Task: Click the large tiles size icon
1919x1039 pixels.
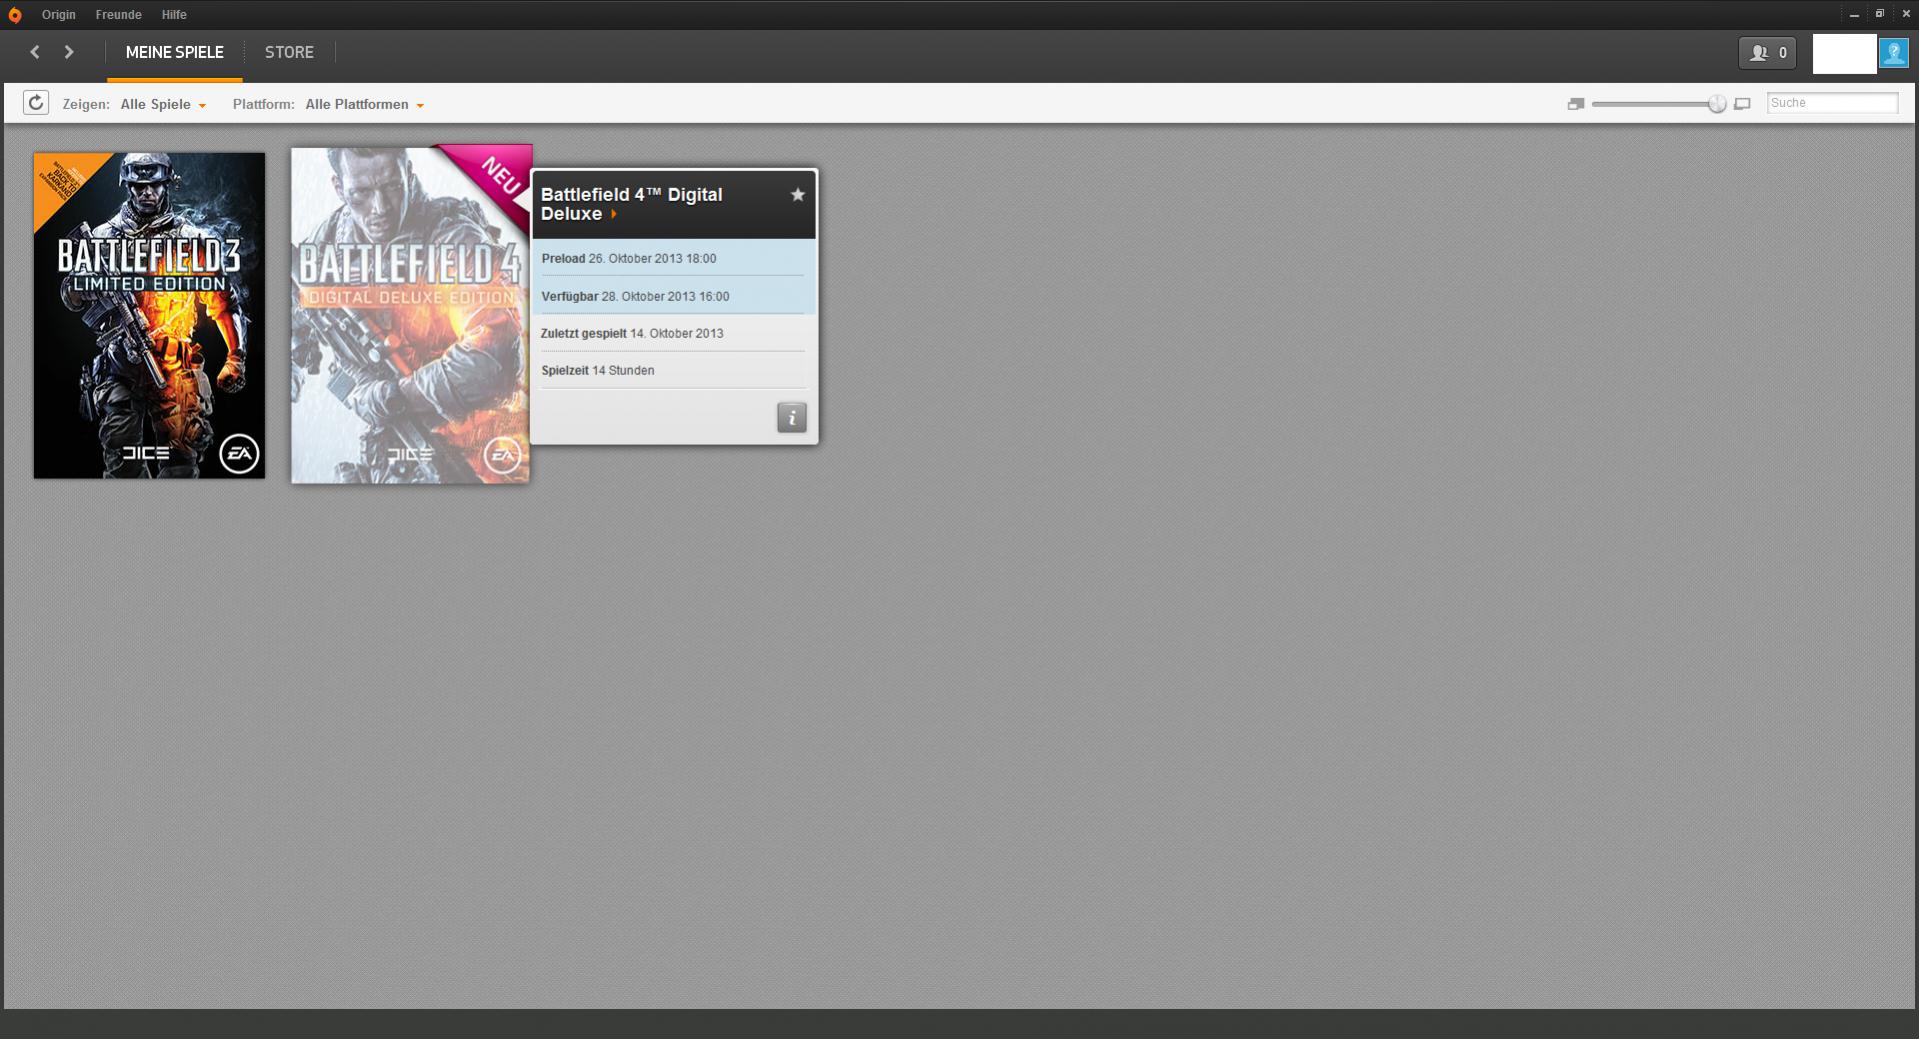Action: tap(1742, 104)
